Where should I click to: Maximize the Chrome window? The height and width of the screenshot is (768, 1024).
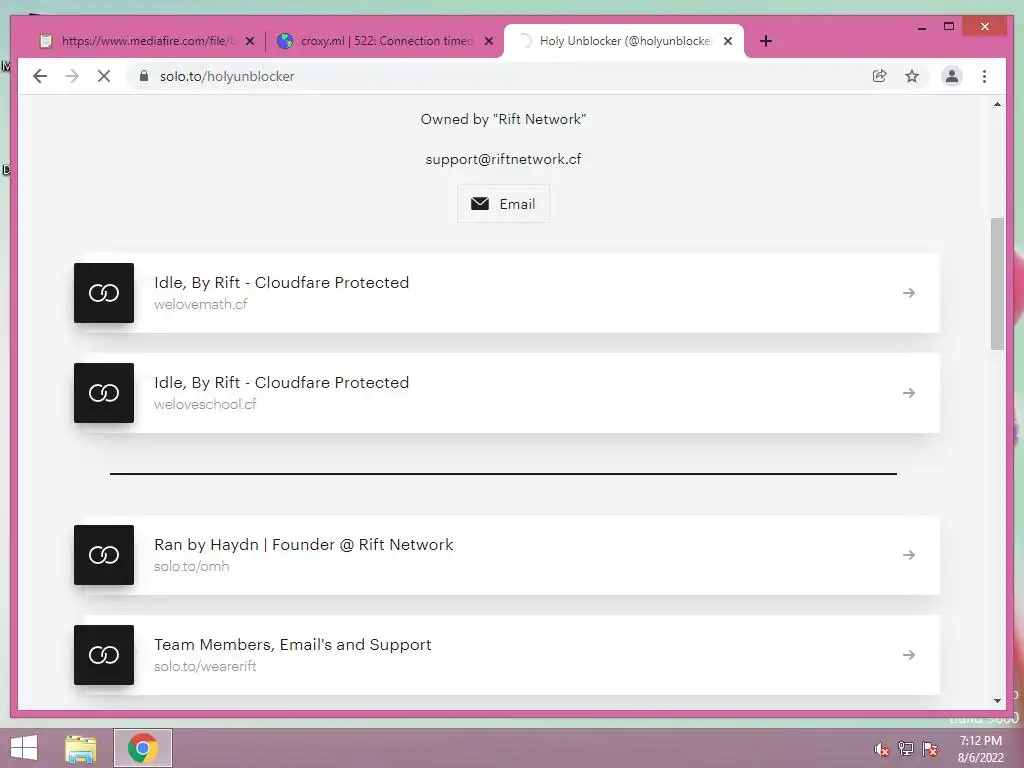949,27
